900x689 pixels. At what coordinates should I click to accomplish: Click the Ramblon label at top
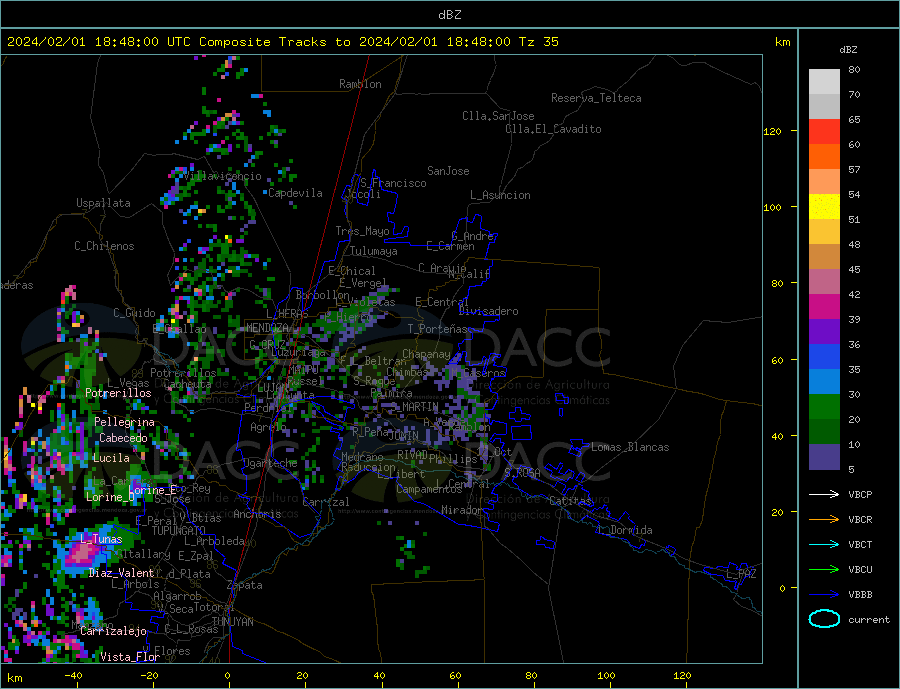tap(360, 84)
